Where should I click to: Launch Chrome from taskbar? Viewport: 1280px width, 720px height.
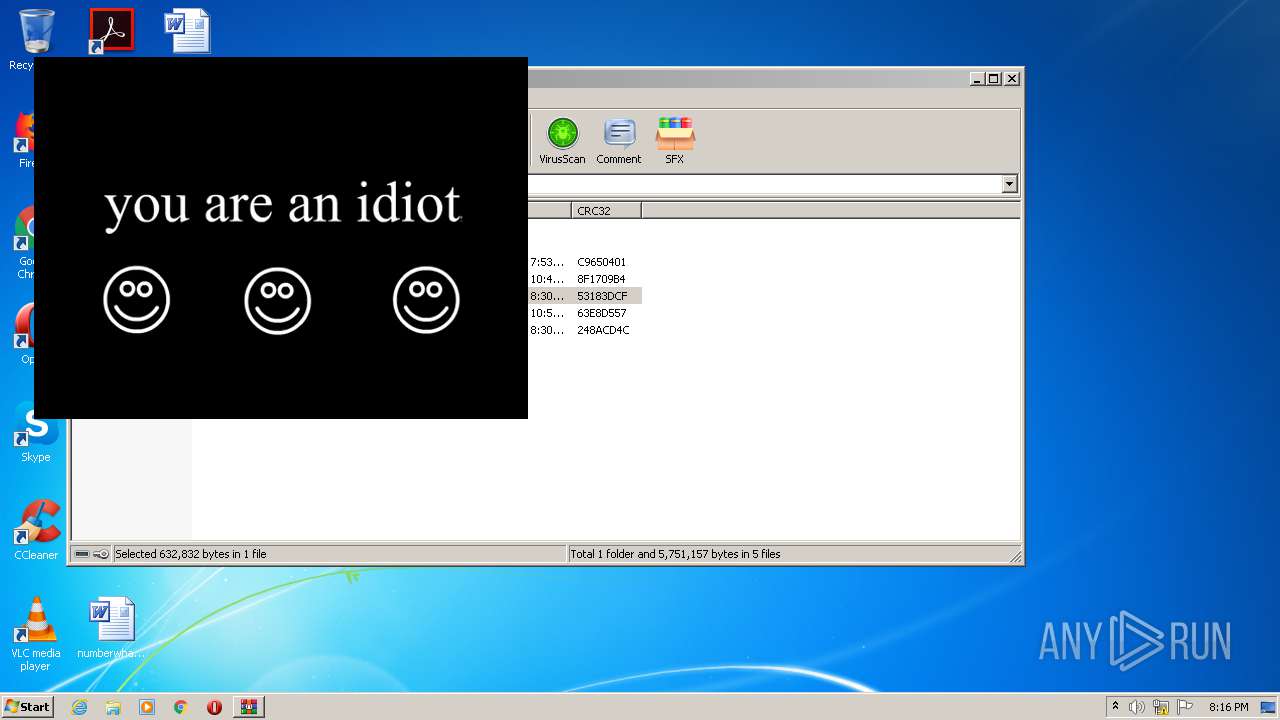181,707
